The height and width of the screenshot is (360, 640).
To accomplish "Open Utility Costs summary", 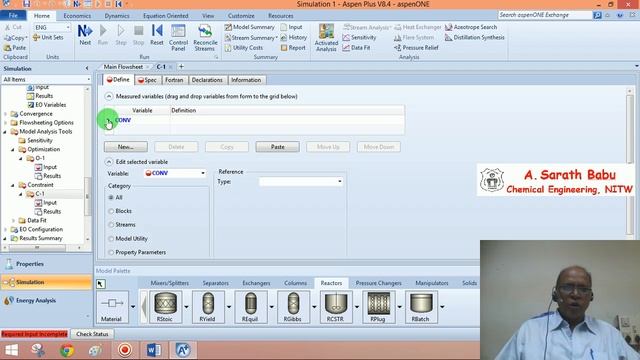I will click(x=244, y=48).
